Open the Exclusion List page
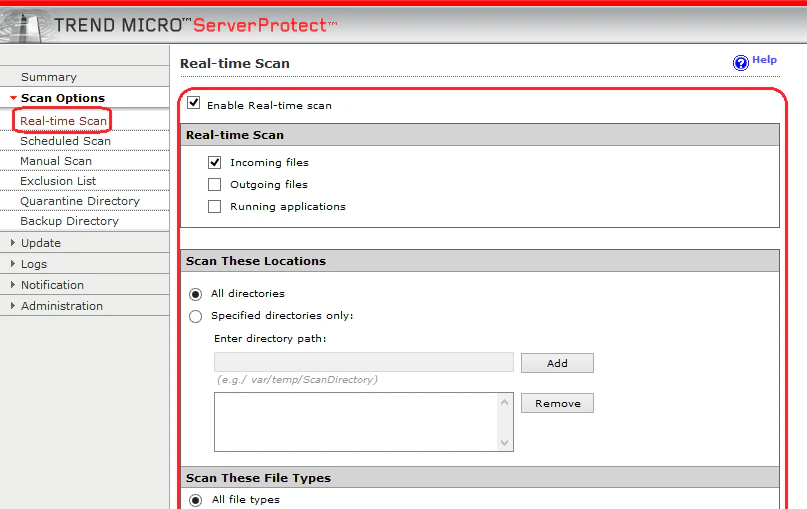 pos(58,181)
